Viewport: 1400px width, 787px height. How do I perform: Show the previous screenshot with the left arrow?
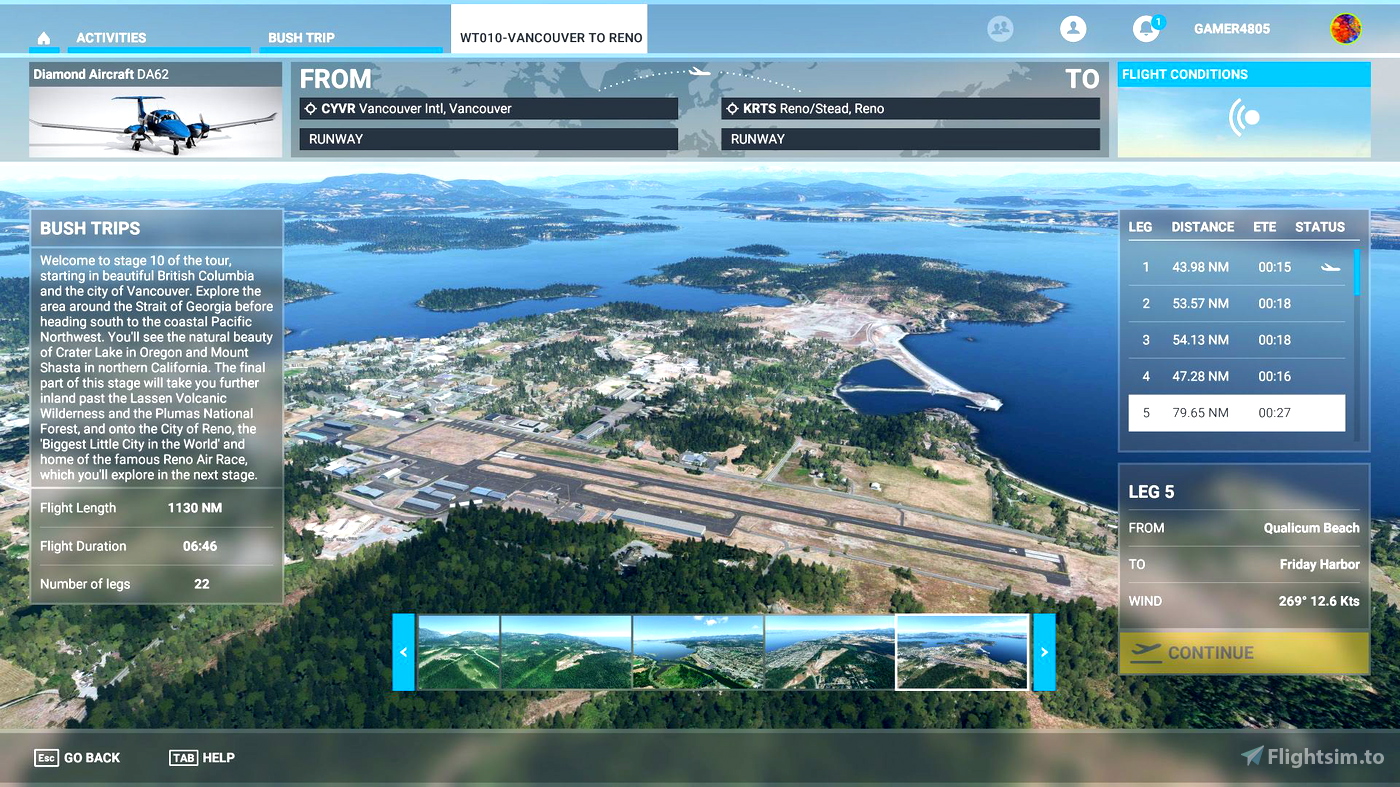point(403,652)
